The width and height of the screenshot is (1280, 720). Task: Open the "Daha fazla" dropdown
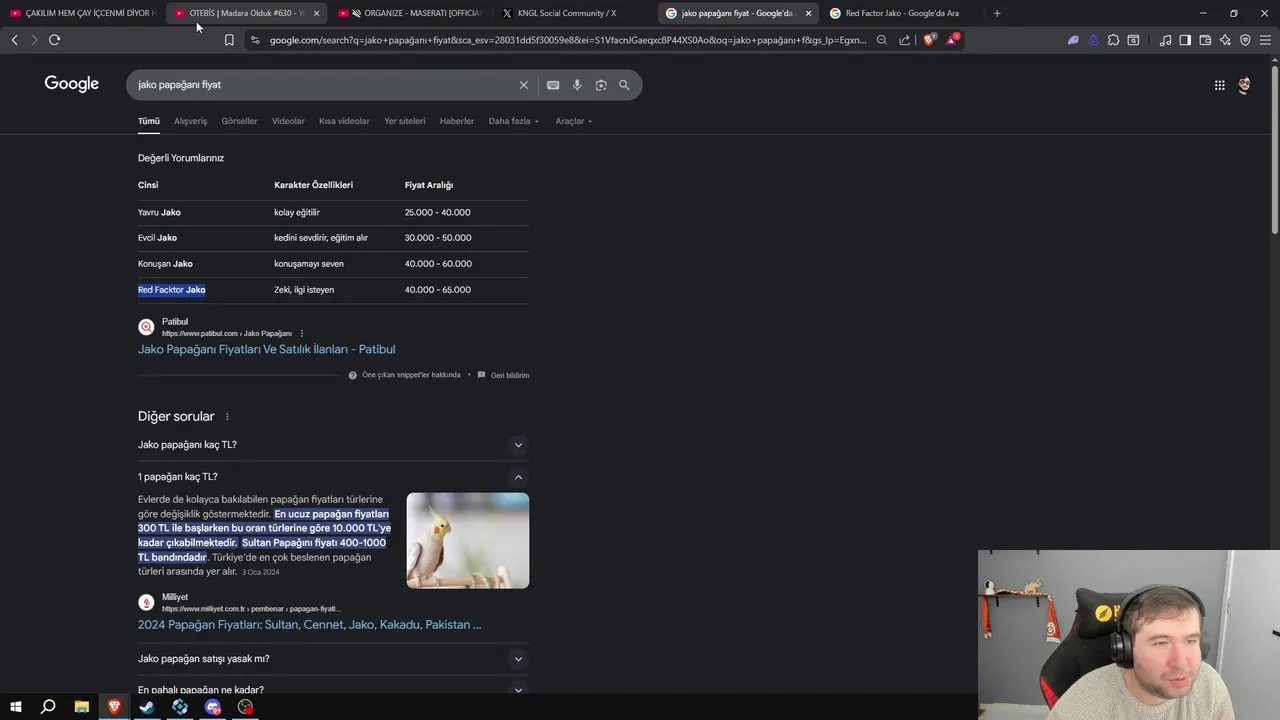(x=513, y=121)
